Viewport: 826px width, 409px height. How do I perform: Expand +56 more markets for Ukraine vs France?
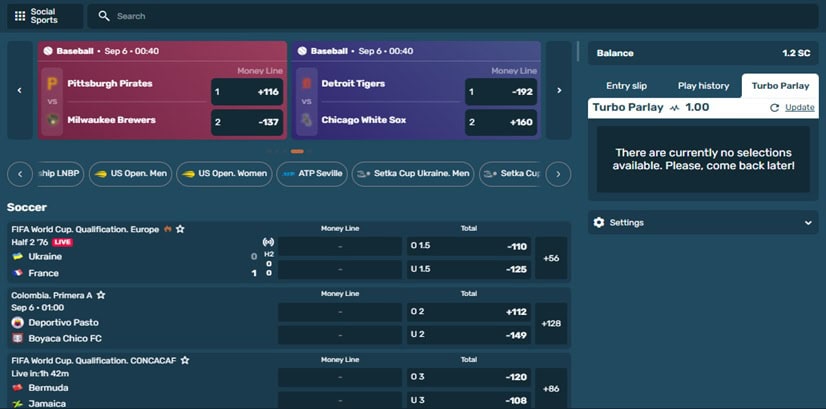point(550,258)
